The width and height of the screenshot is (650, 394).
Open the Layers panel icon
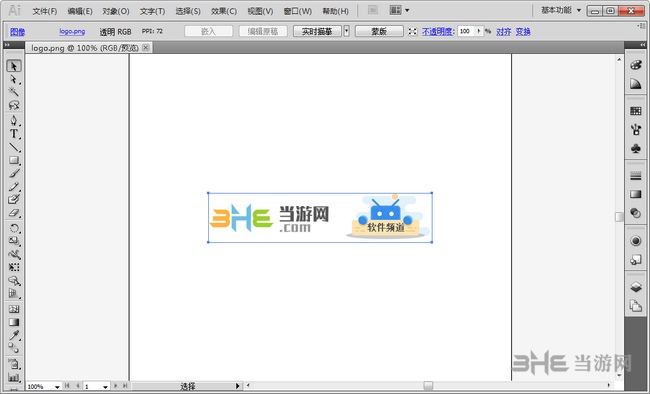coord(635,287)
